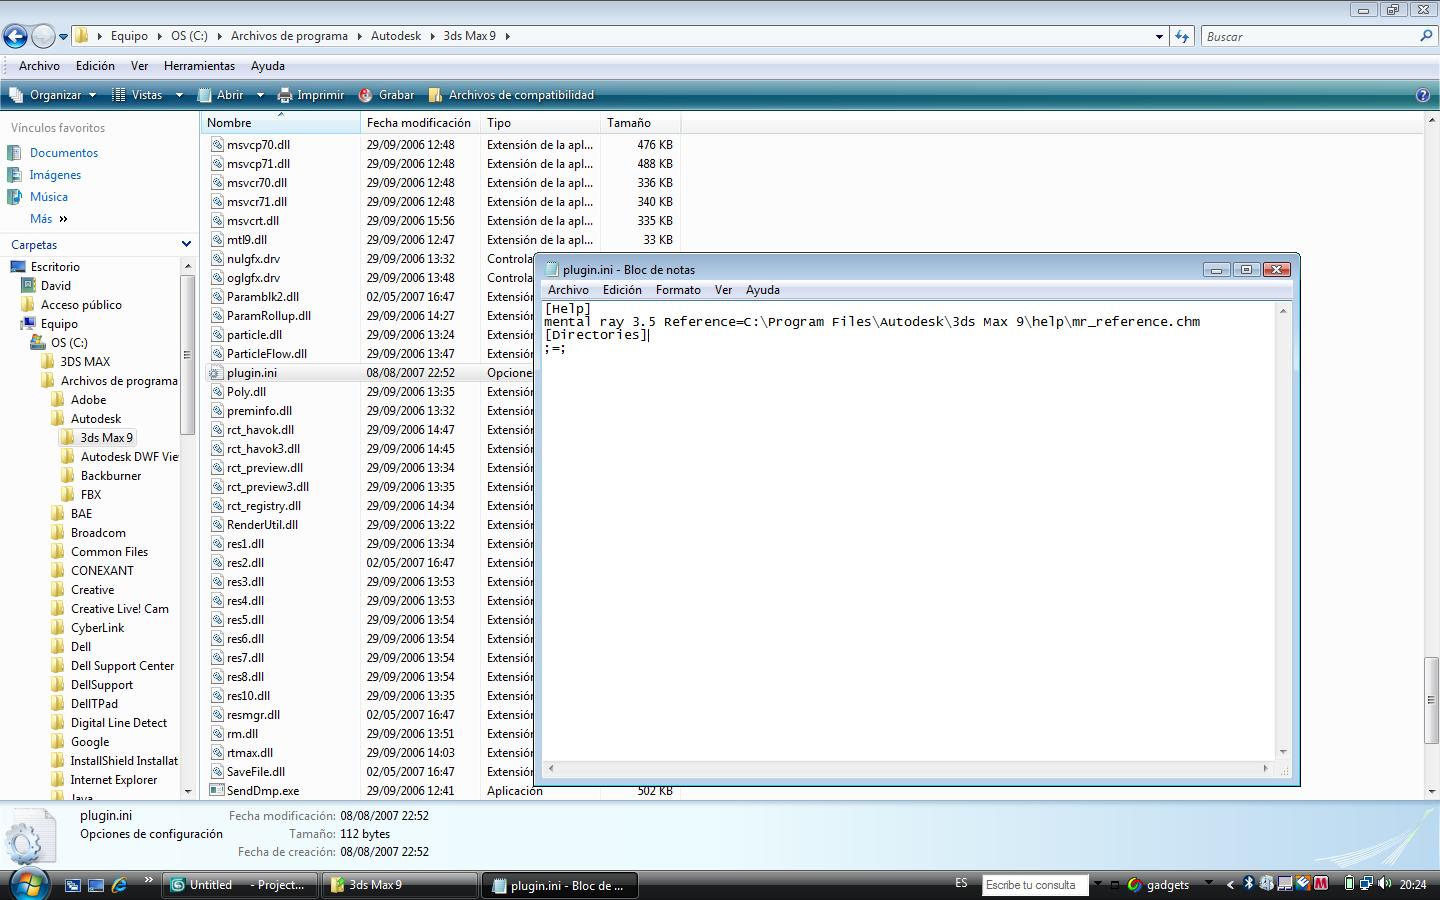Expand the Más favorites overflow
The width and height of the screenshot is (1440, 900).
pos(49,219)
